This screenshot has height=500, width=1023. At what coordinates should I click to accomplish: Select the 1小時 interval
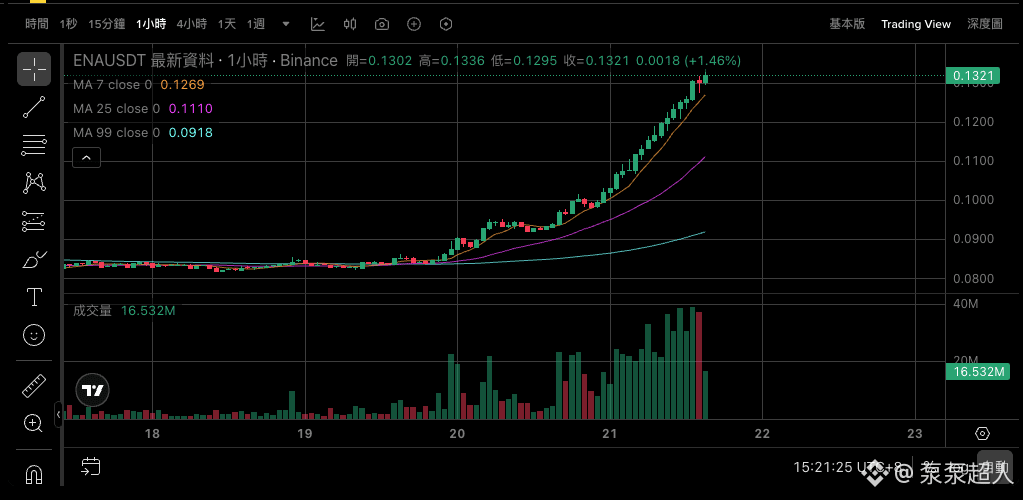click(151, 24)
